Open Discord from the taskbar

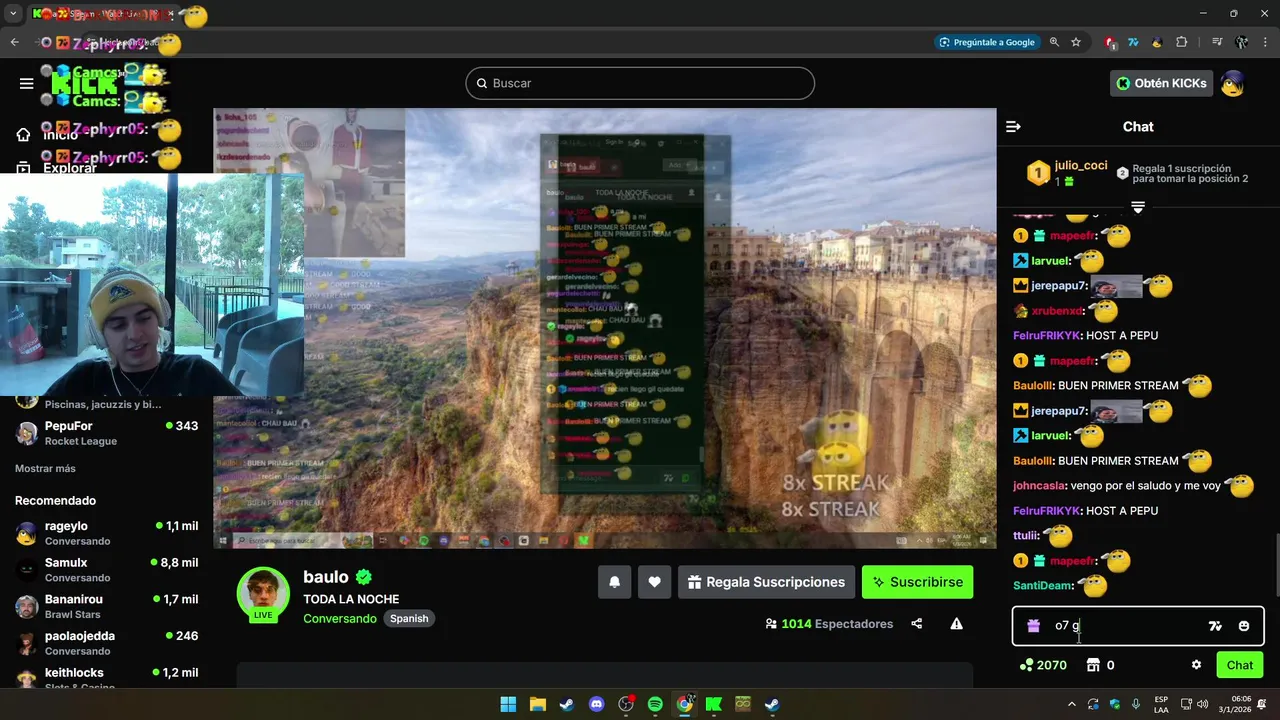click(x=597, y=704)
